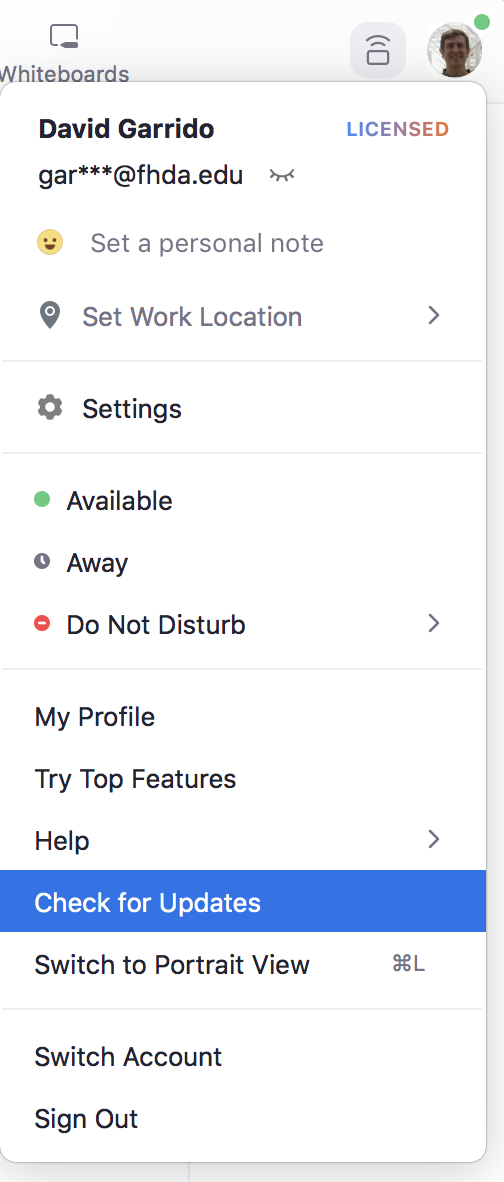Choose Check for Updates

pos(243,902)
